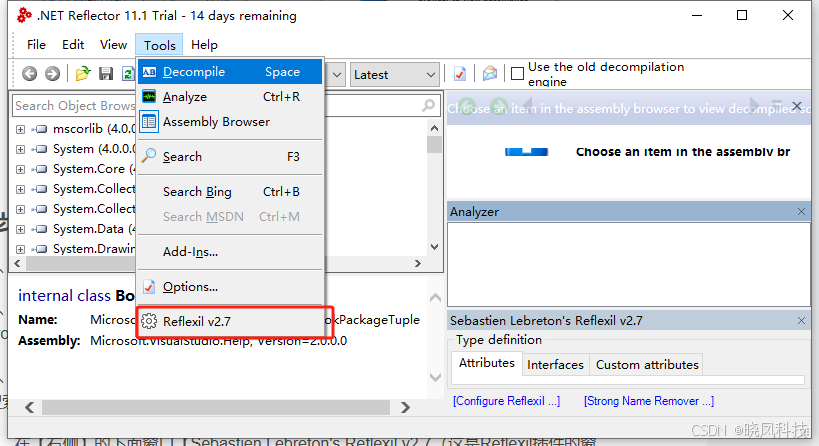Screen dimensions: 819x446
Task: Click the Open assembly folder icon
Action: pyautogui.click(x=83, y=74)
